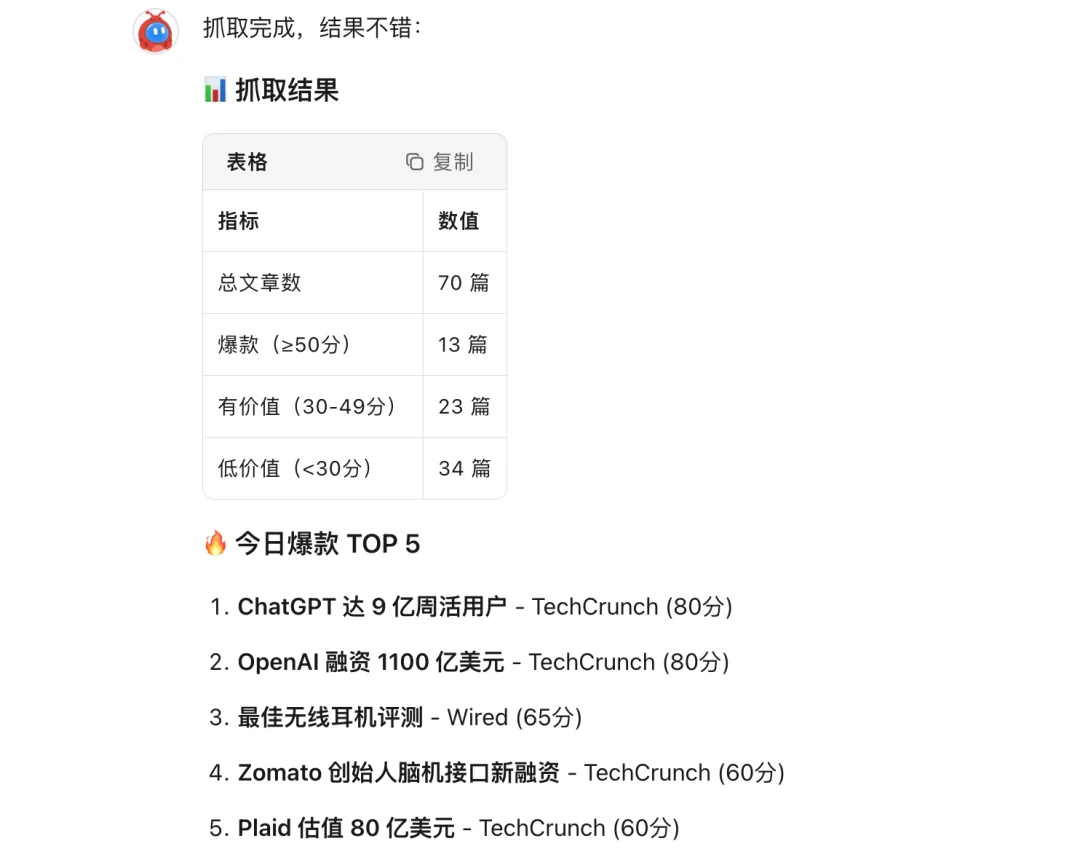This screenshot has height=849, width=1080.
Task: Click the 总文章数 table row
Action: pyautogui.click(x=259, y=282)
